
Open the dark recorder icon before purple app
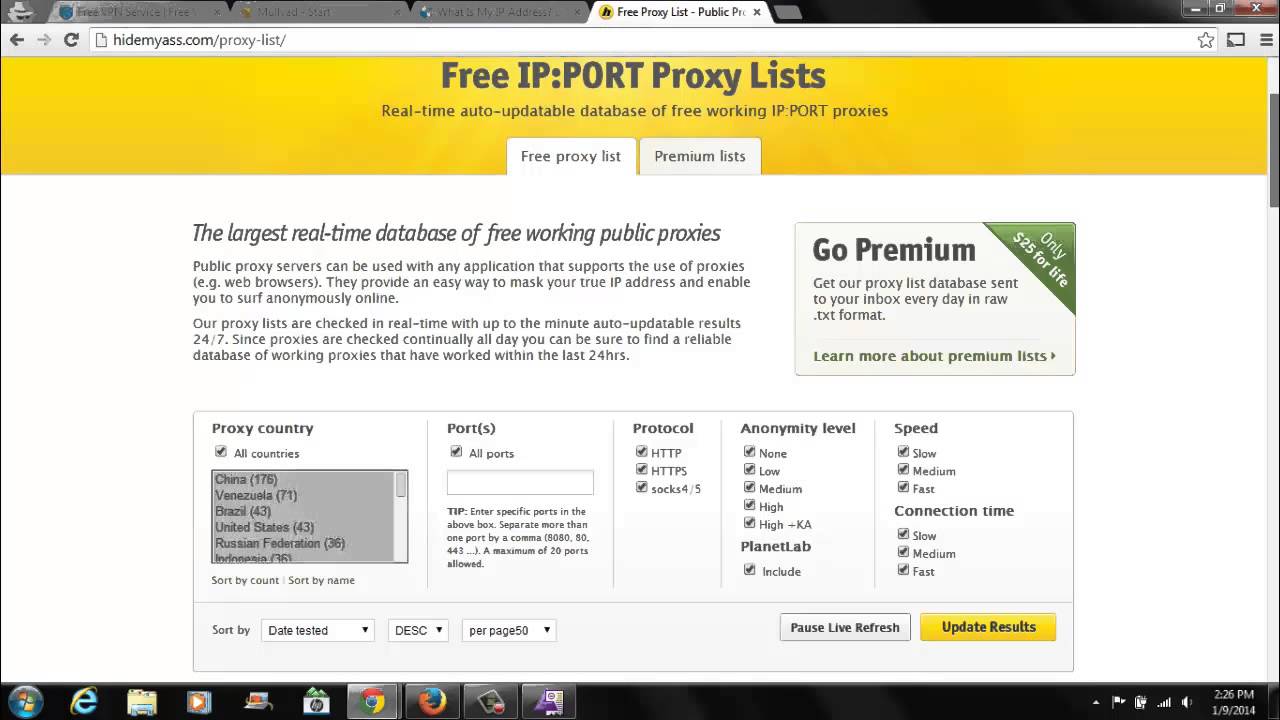point(491,701)
